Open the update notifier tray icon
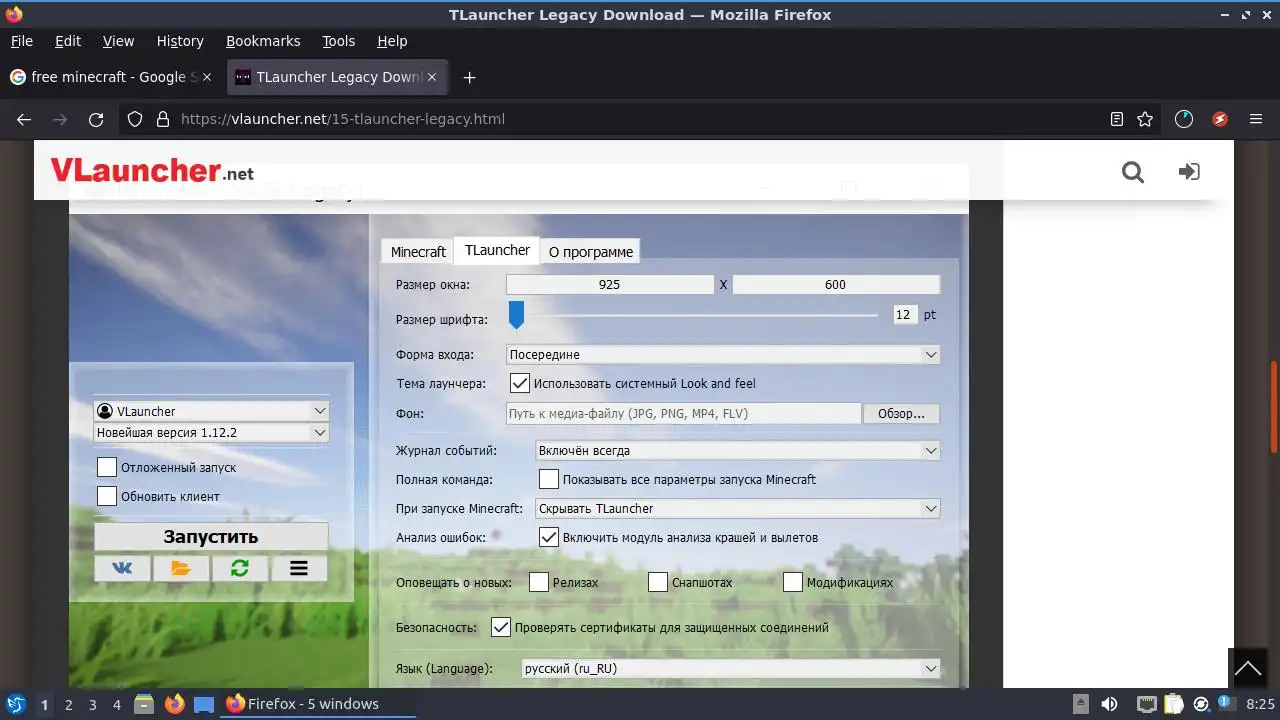 [x=1227, y=704]
